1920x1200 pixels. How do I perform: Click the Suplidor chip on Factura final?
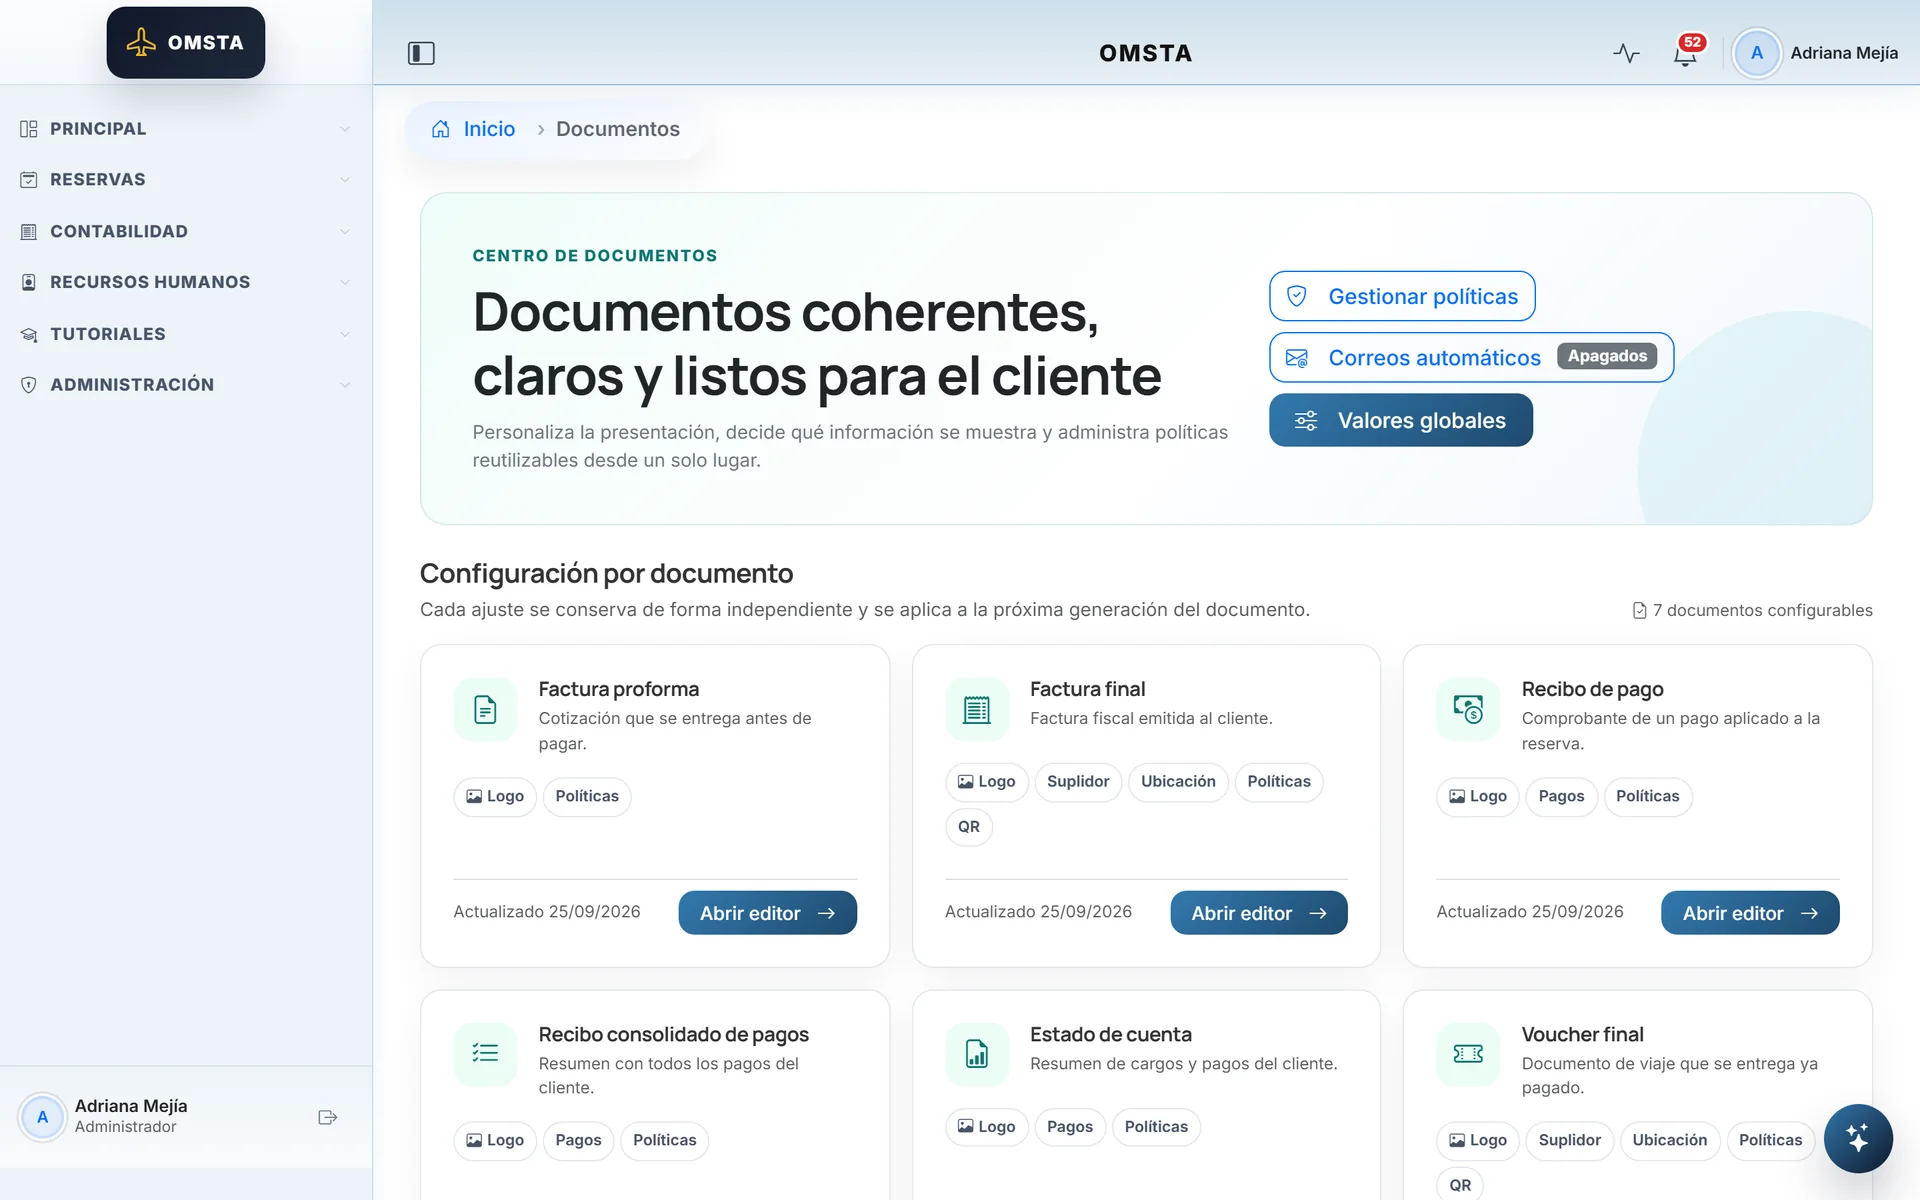pos(1078,782)
